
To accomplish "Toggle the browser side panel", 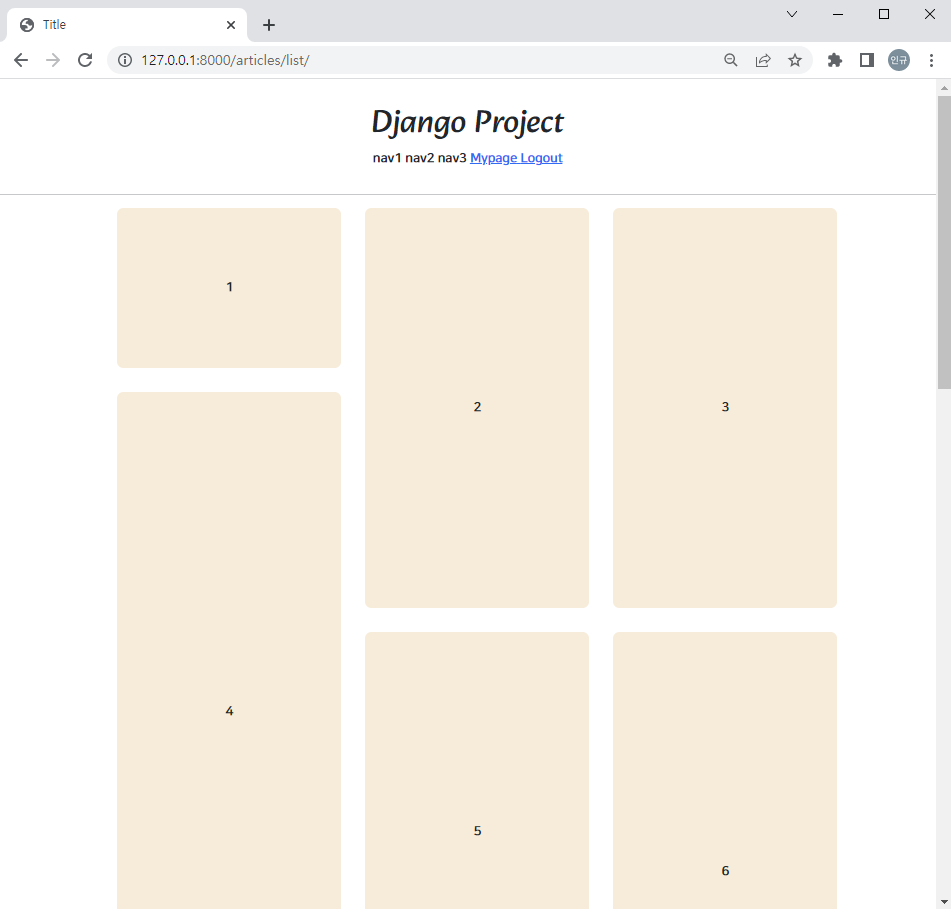I will 867,60.
